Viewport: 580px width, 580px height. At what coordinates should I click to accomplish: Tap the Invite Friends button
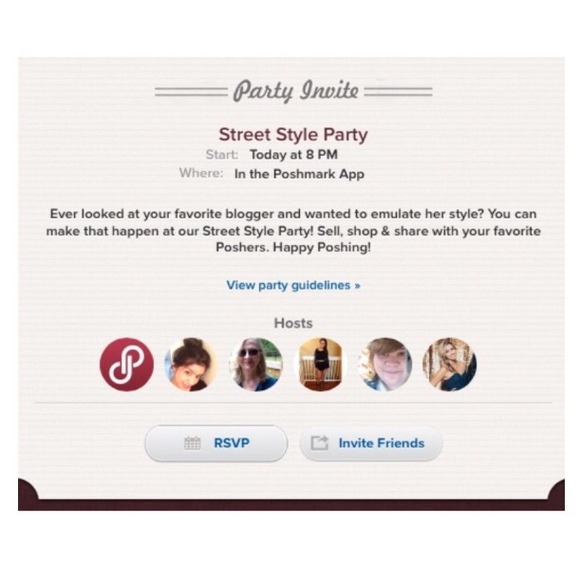pyautogui.click(x=371, y=443)
